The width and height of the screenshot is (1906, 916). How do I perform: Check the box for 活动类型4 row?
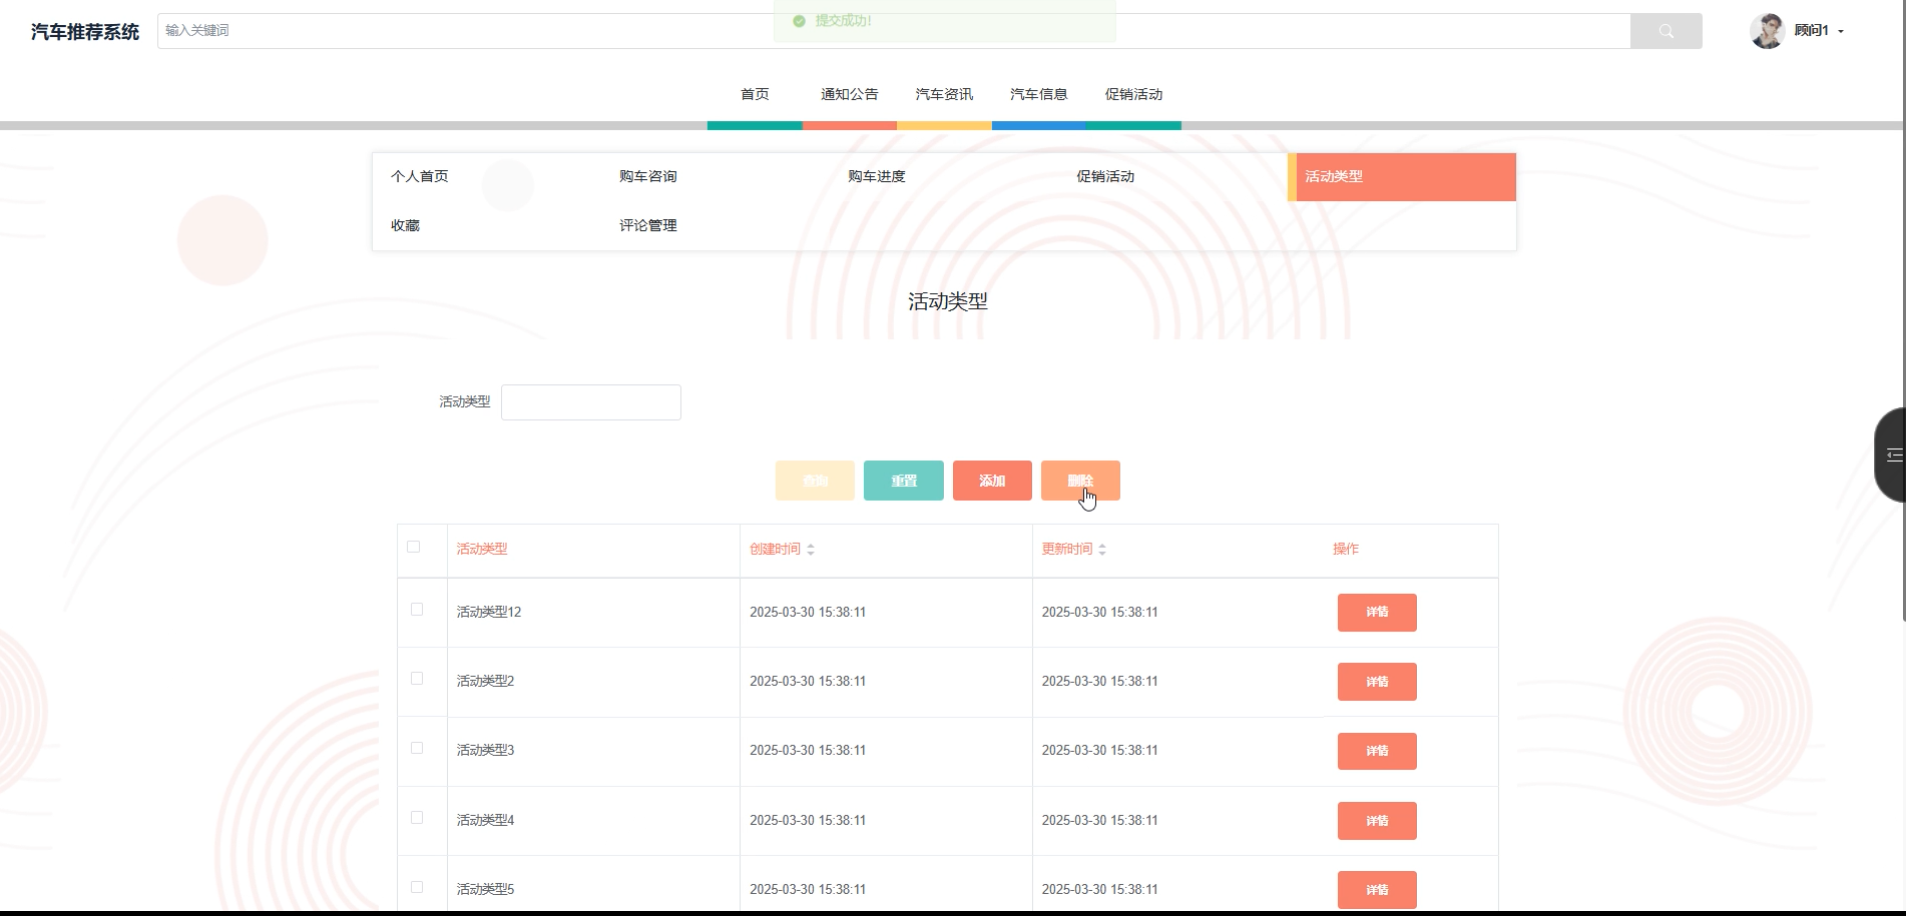(417, 818)
